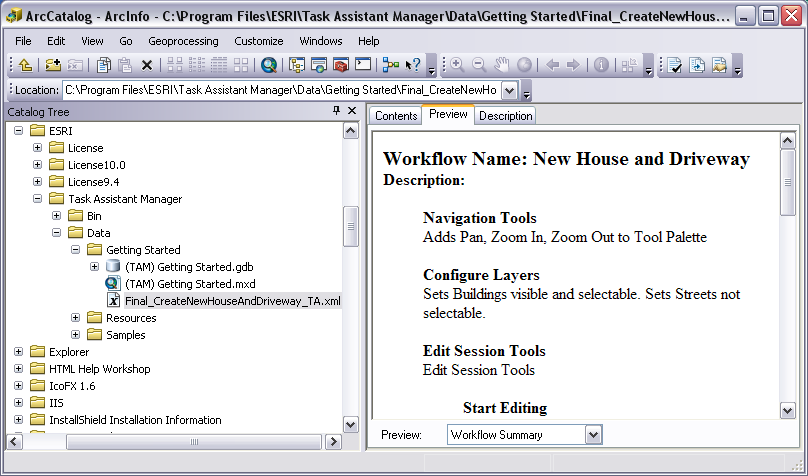Expand the (TAM) Getting Started.gdb geodatabase

click(x=94, y=267)
